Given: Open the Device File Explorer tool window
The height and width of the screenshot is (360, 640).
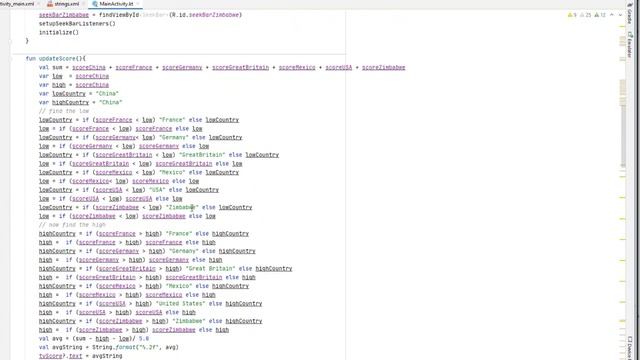Looking at the screenshot, I should tap(630, 349).
